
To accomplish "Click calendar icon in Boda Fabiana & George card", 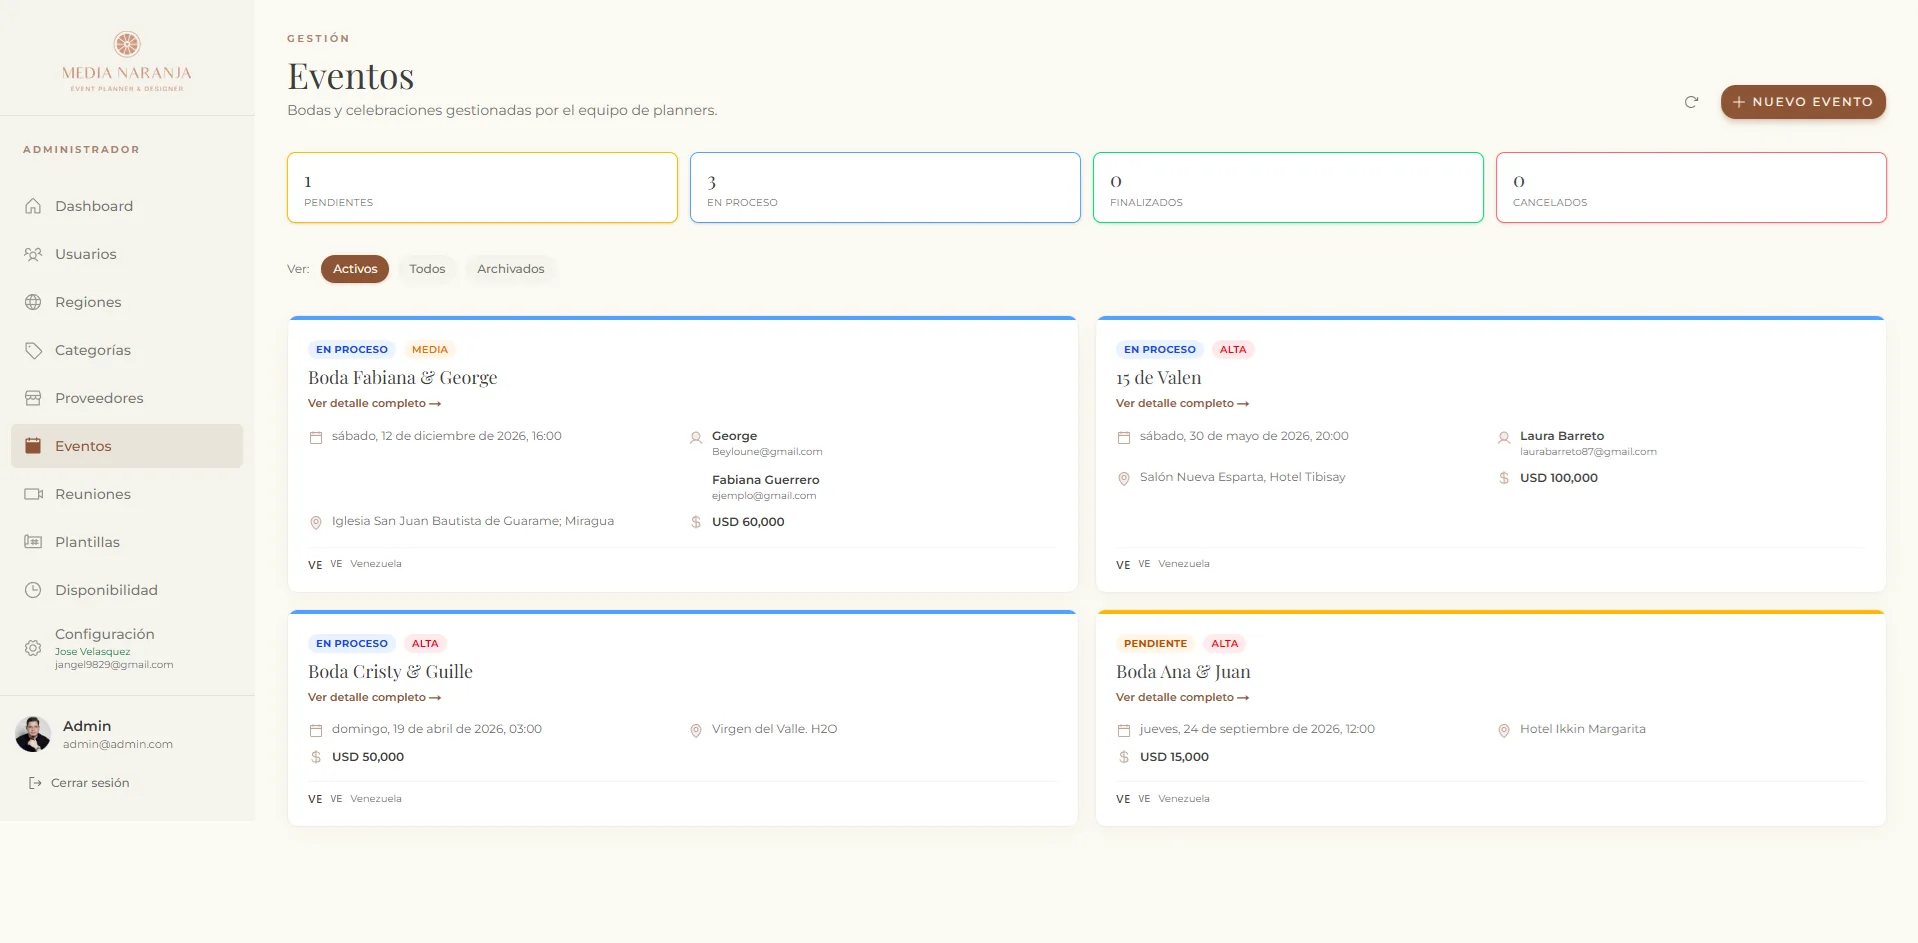I will point(316,437).
